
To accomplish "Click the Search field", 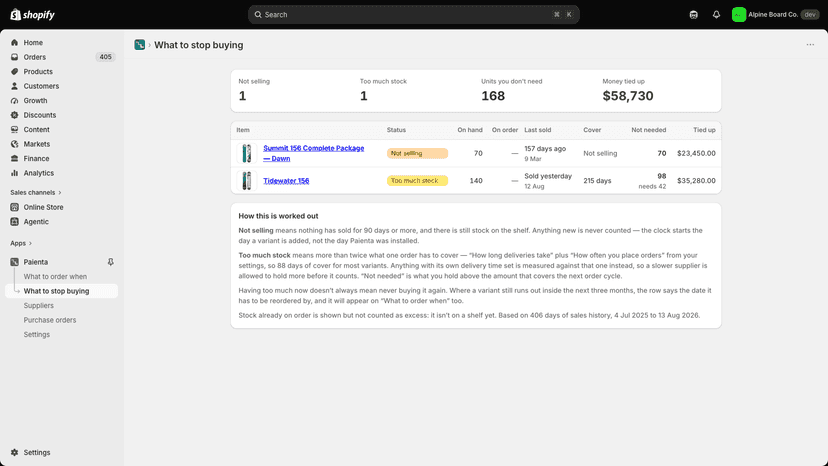I will coord(413,15).
